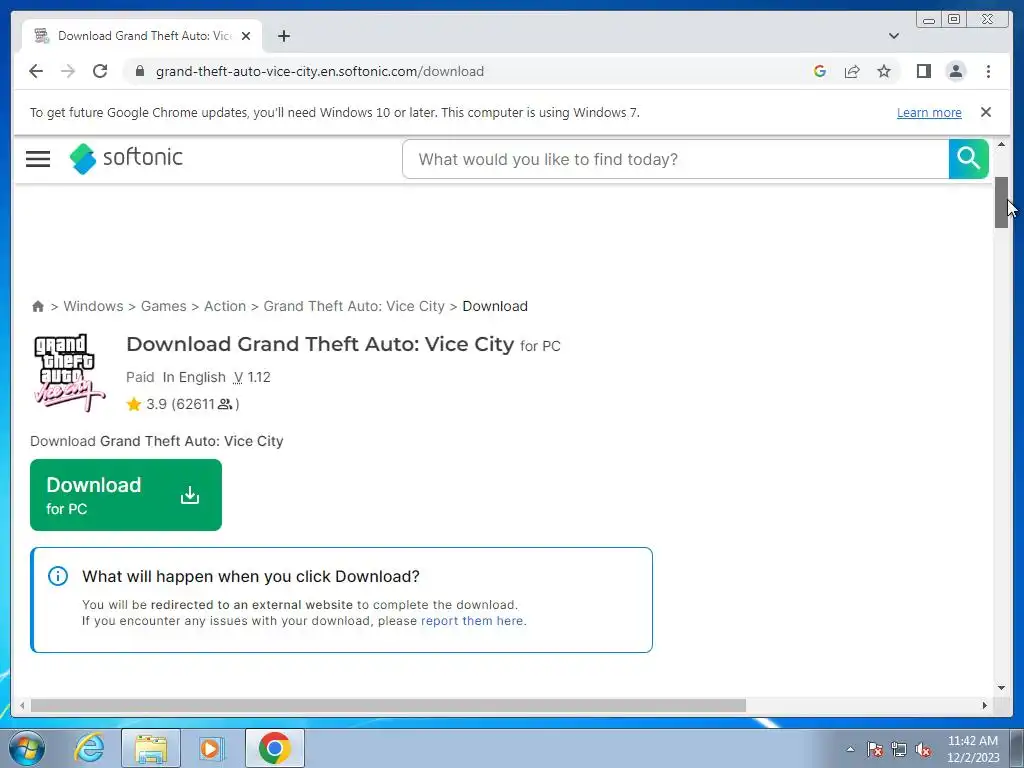Open the Learn more link
The height and width of the screenshot is (768, 1024).
tap(929, 112)
